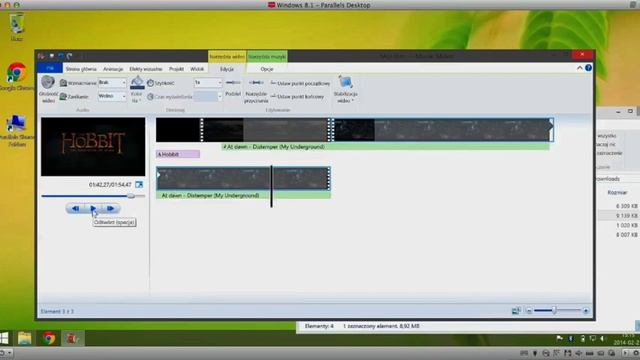
Task: Click Redo icon in title bar
Action: point(69,56)
